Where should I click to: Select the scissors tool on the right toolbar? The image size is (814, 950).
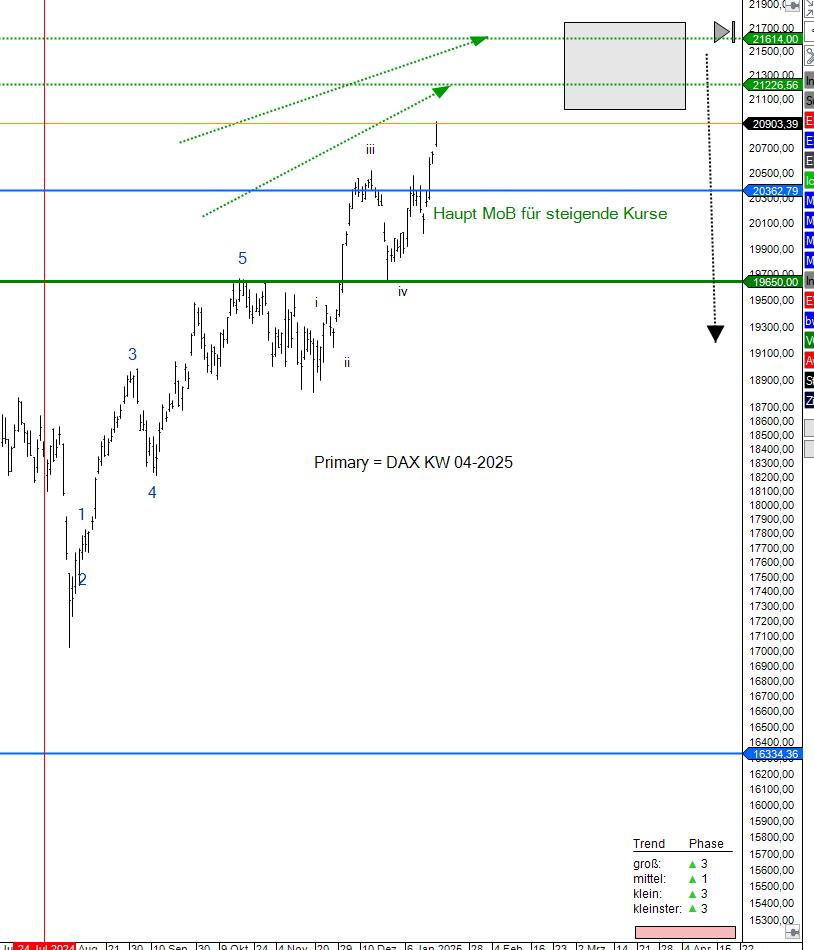point(806,54)
